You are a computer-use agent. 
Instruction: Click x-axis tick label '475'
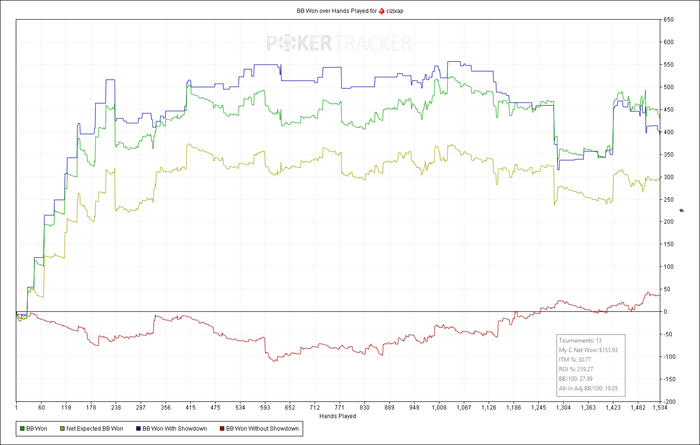[216, 408]
